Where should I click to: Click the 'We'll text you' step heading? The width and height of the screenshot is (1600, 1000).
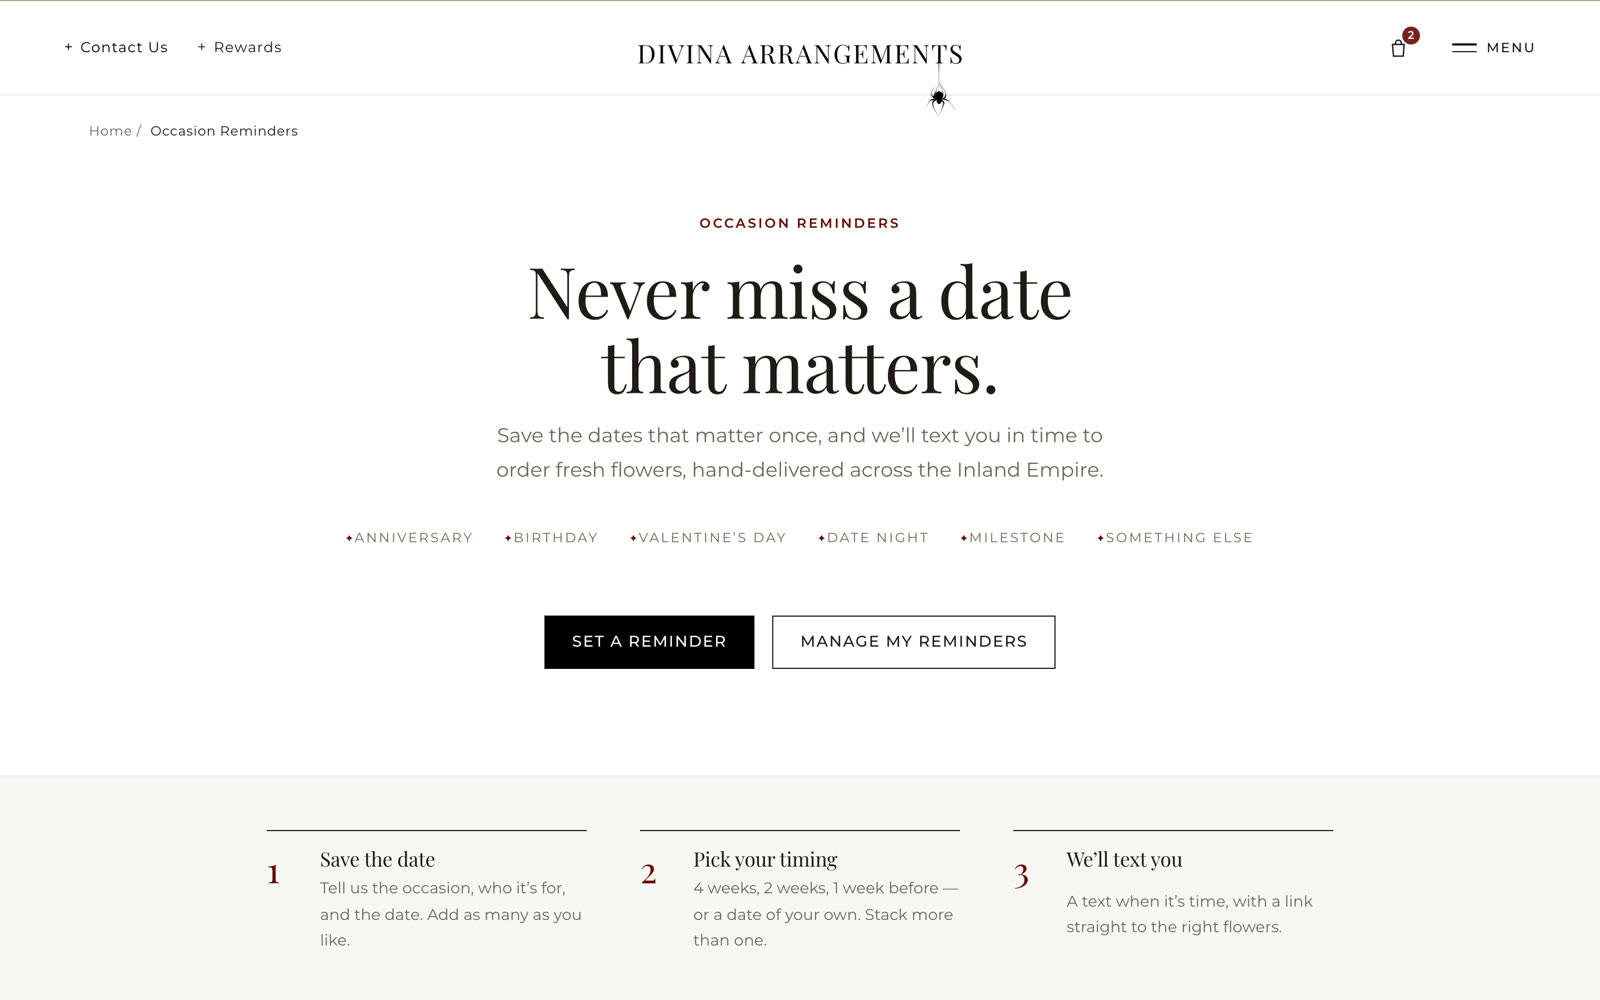pos(1124,860)
